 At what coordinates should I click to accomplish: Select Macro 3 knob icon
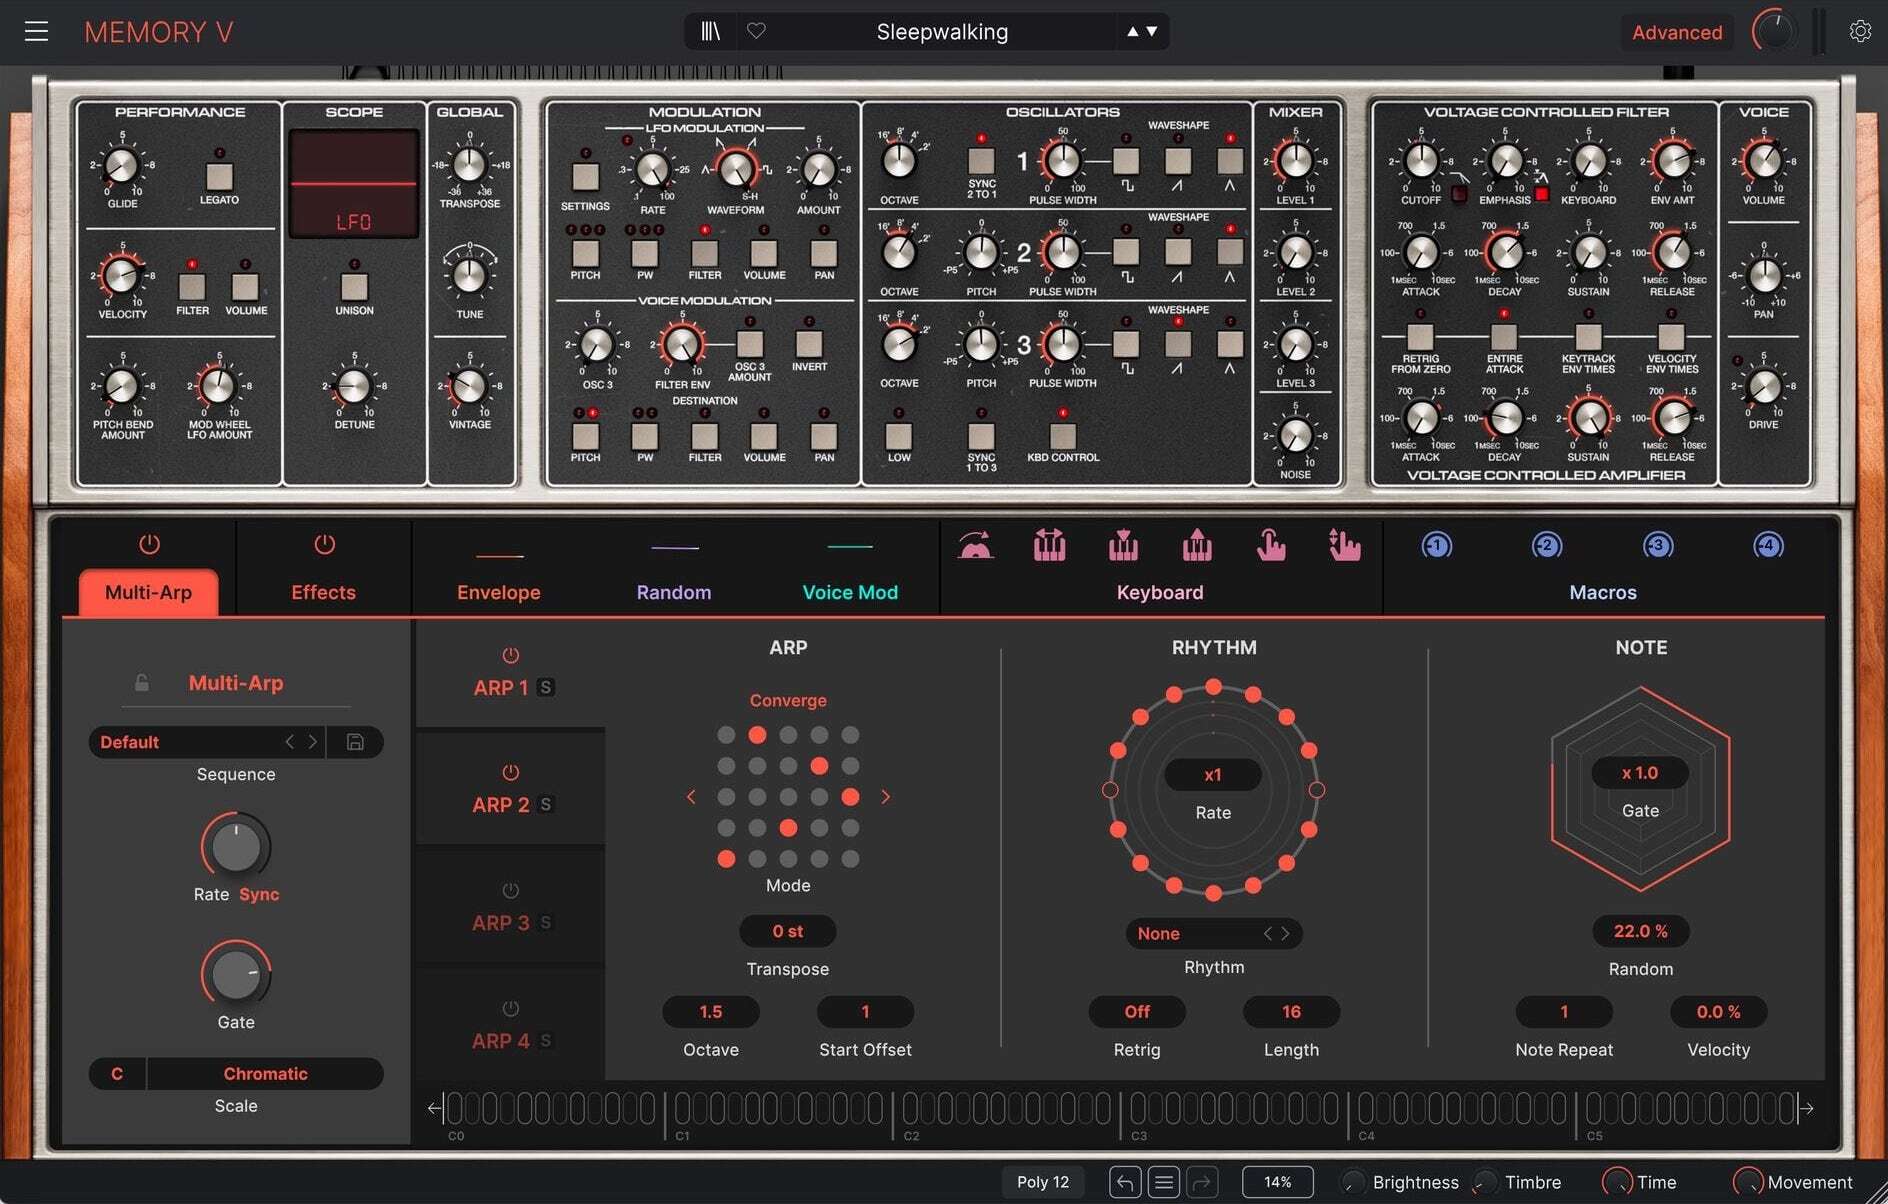click(1658, 545)
